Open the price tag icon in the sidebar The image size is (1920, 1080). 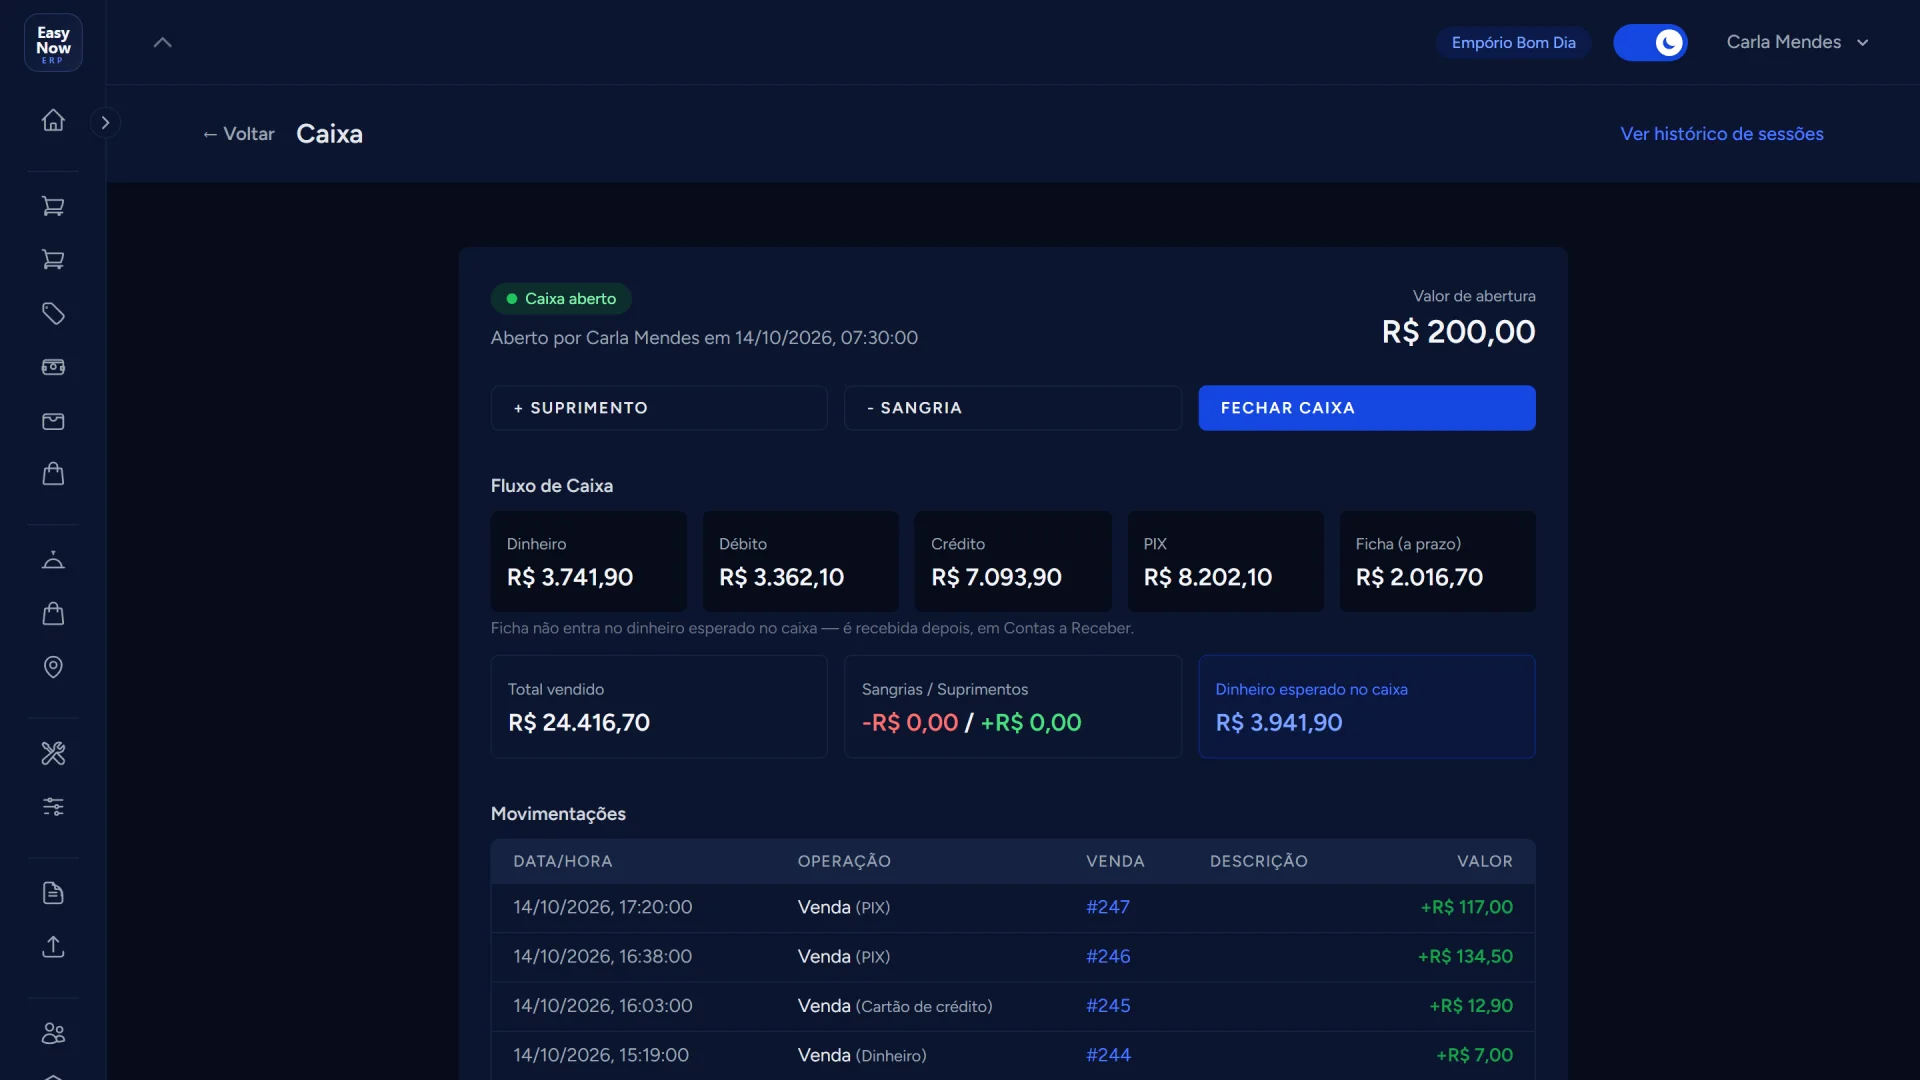click(x=53, y=313)
